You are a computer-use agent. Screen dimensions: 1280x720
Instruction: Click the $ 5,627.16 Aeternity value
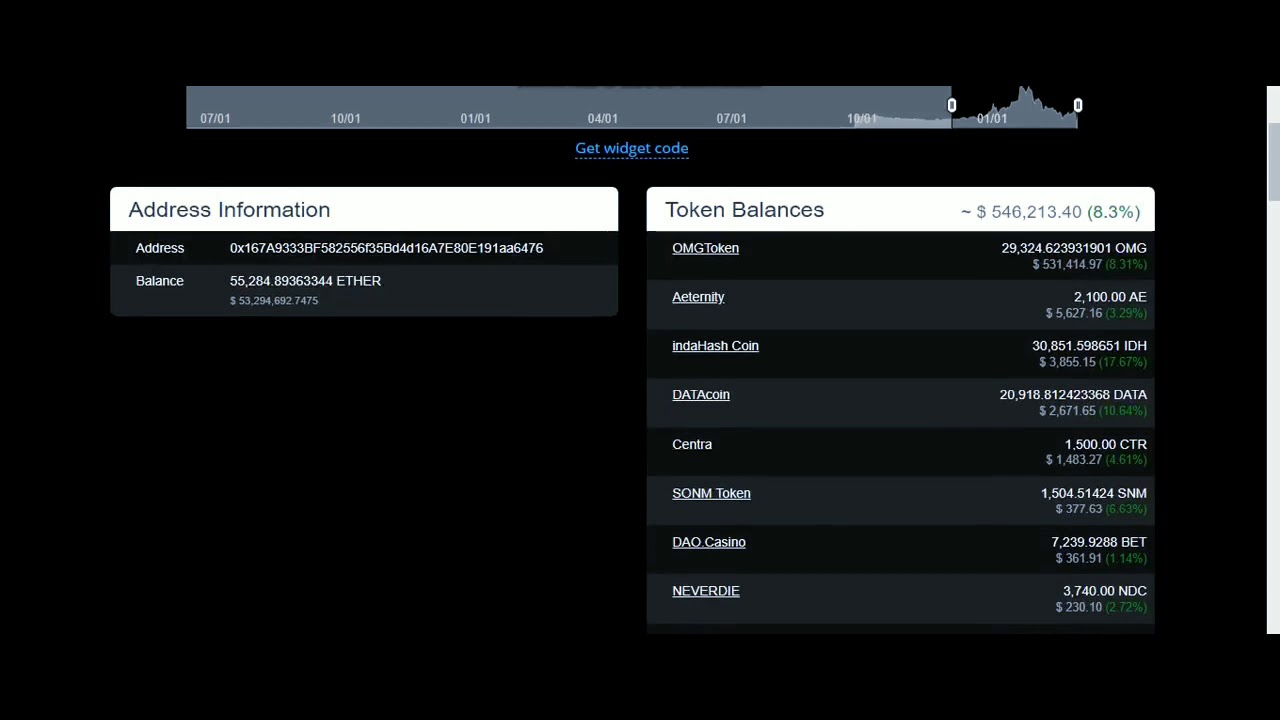point(1074,314)
